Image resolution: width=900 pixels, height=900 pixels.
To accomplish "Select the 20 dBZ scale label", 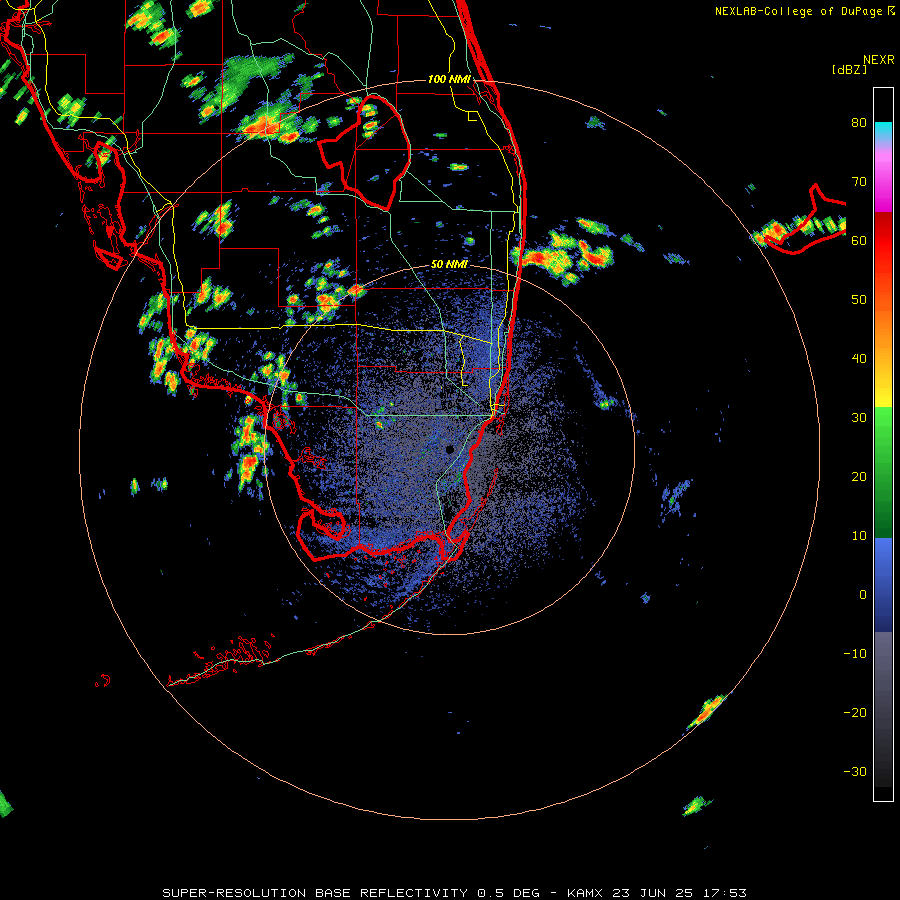I will click(x=859, y=476).
